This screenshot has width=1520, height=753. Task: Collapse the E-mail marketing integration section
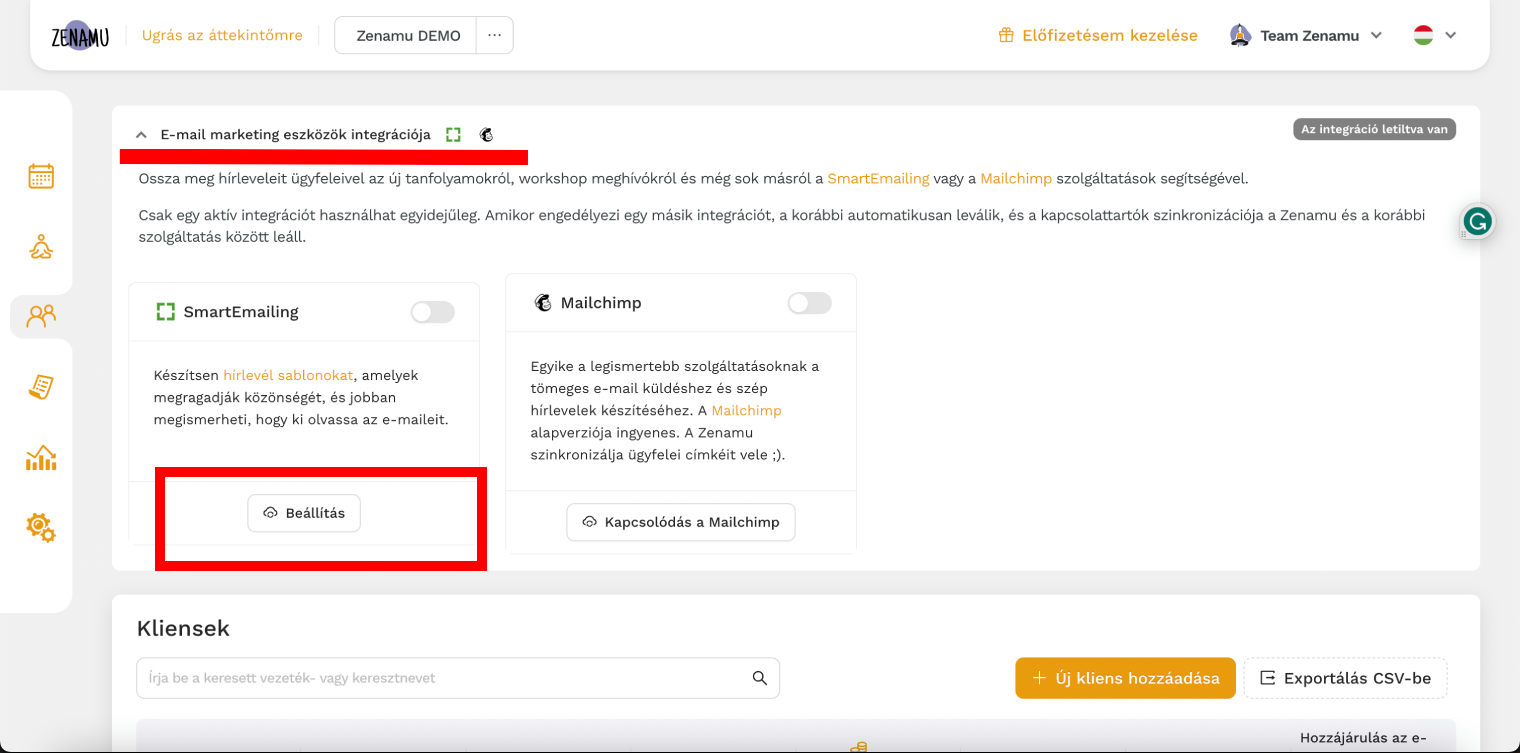click(x=141, y=134)
